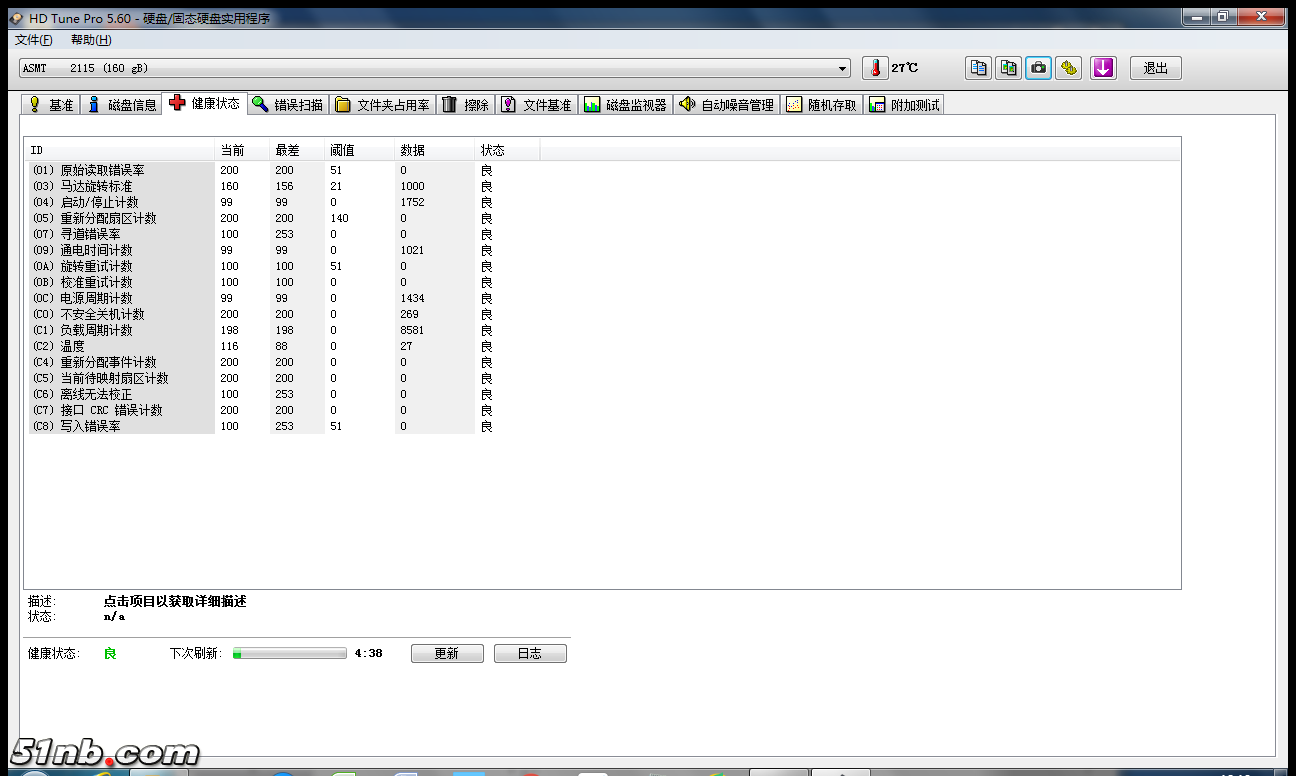Image resolution: width=1296 pixels, height=776 pixels.
Task: Click the green copy screenshot icon
Action: 1009,68
